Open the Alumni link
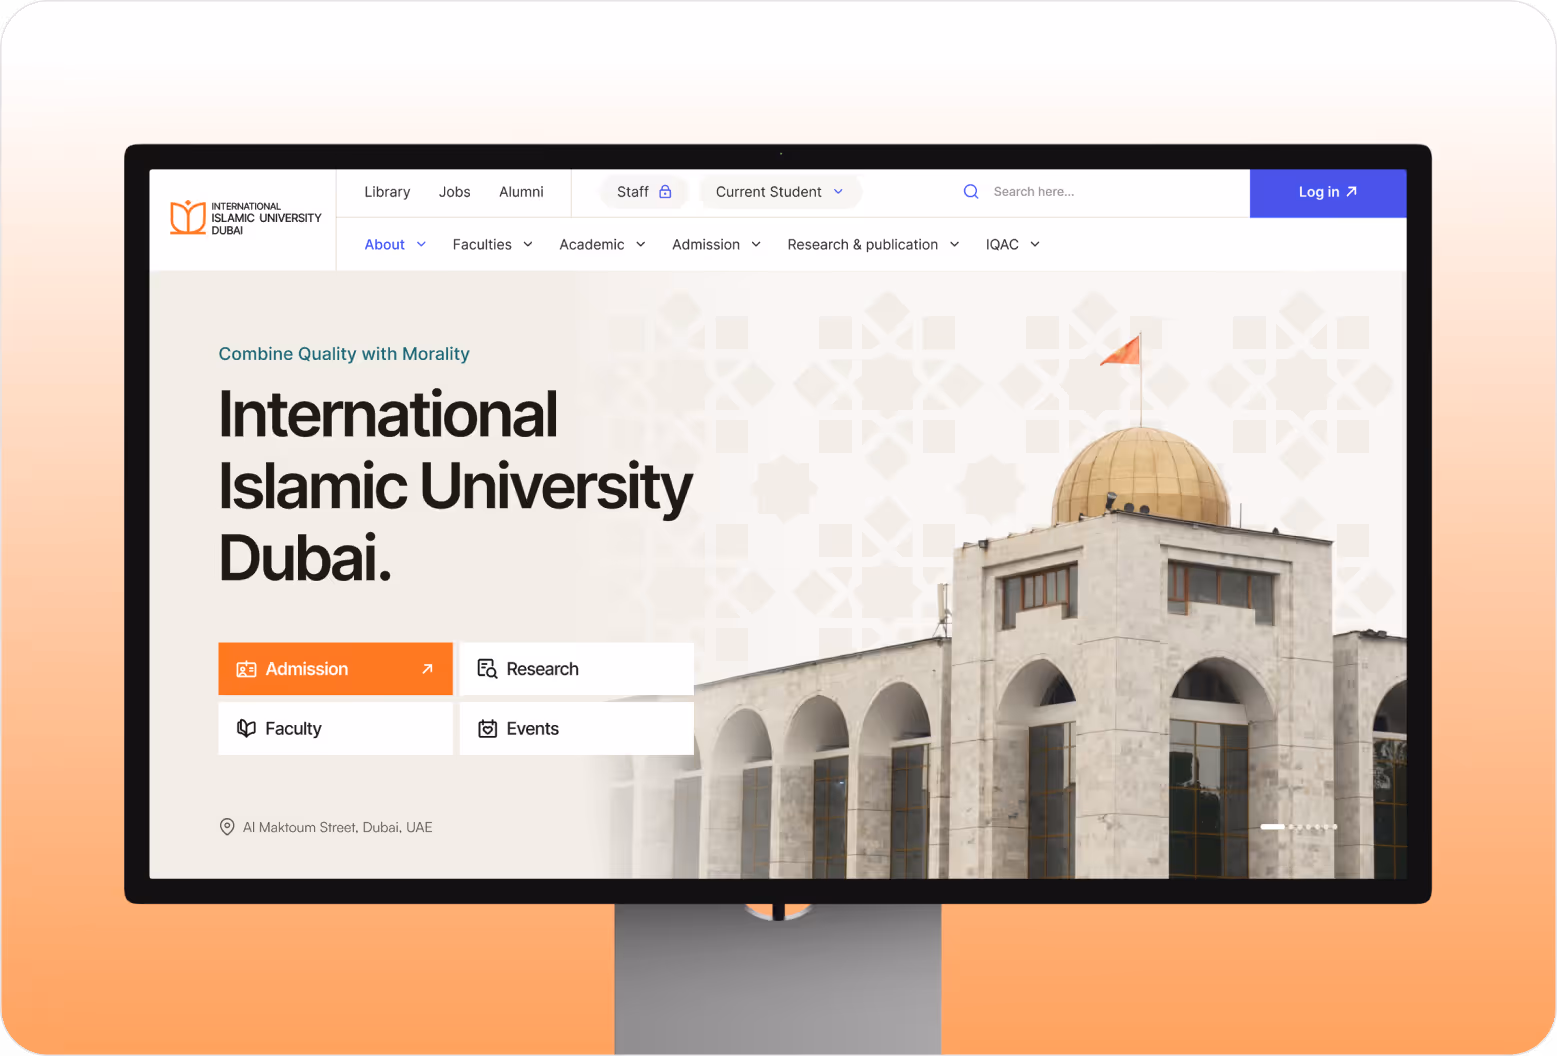 (x=521, y=192)
